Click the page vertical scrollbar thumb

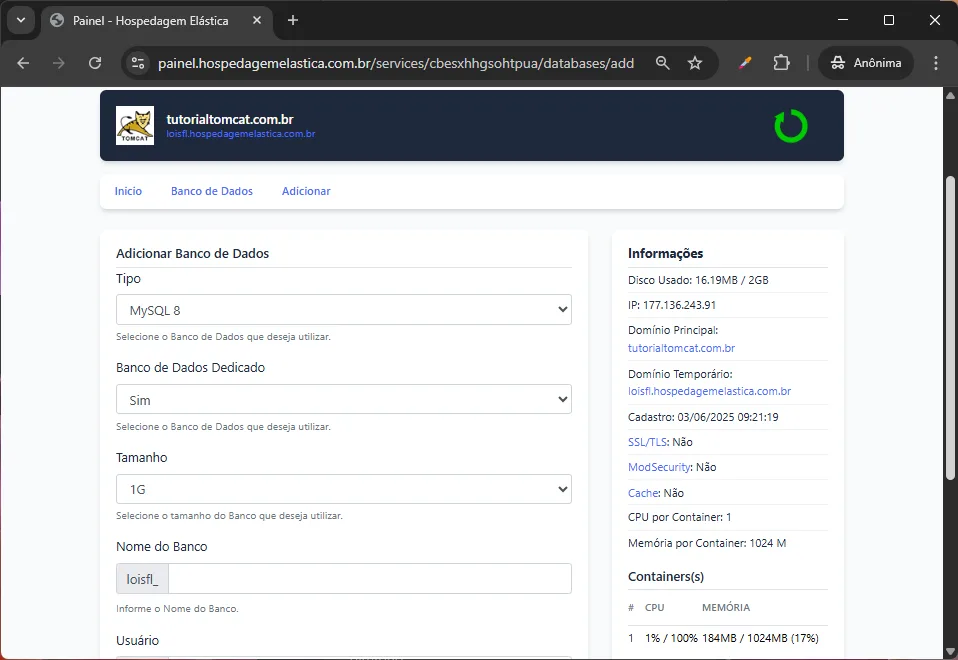tap(950, 328)
